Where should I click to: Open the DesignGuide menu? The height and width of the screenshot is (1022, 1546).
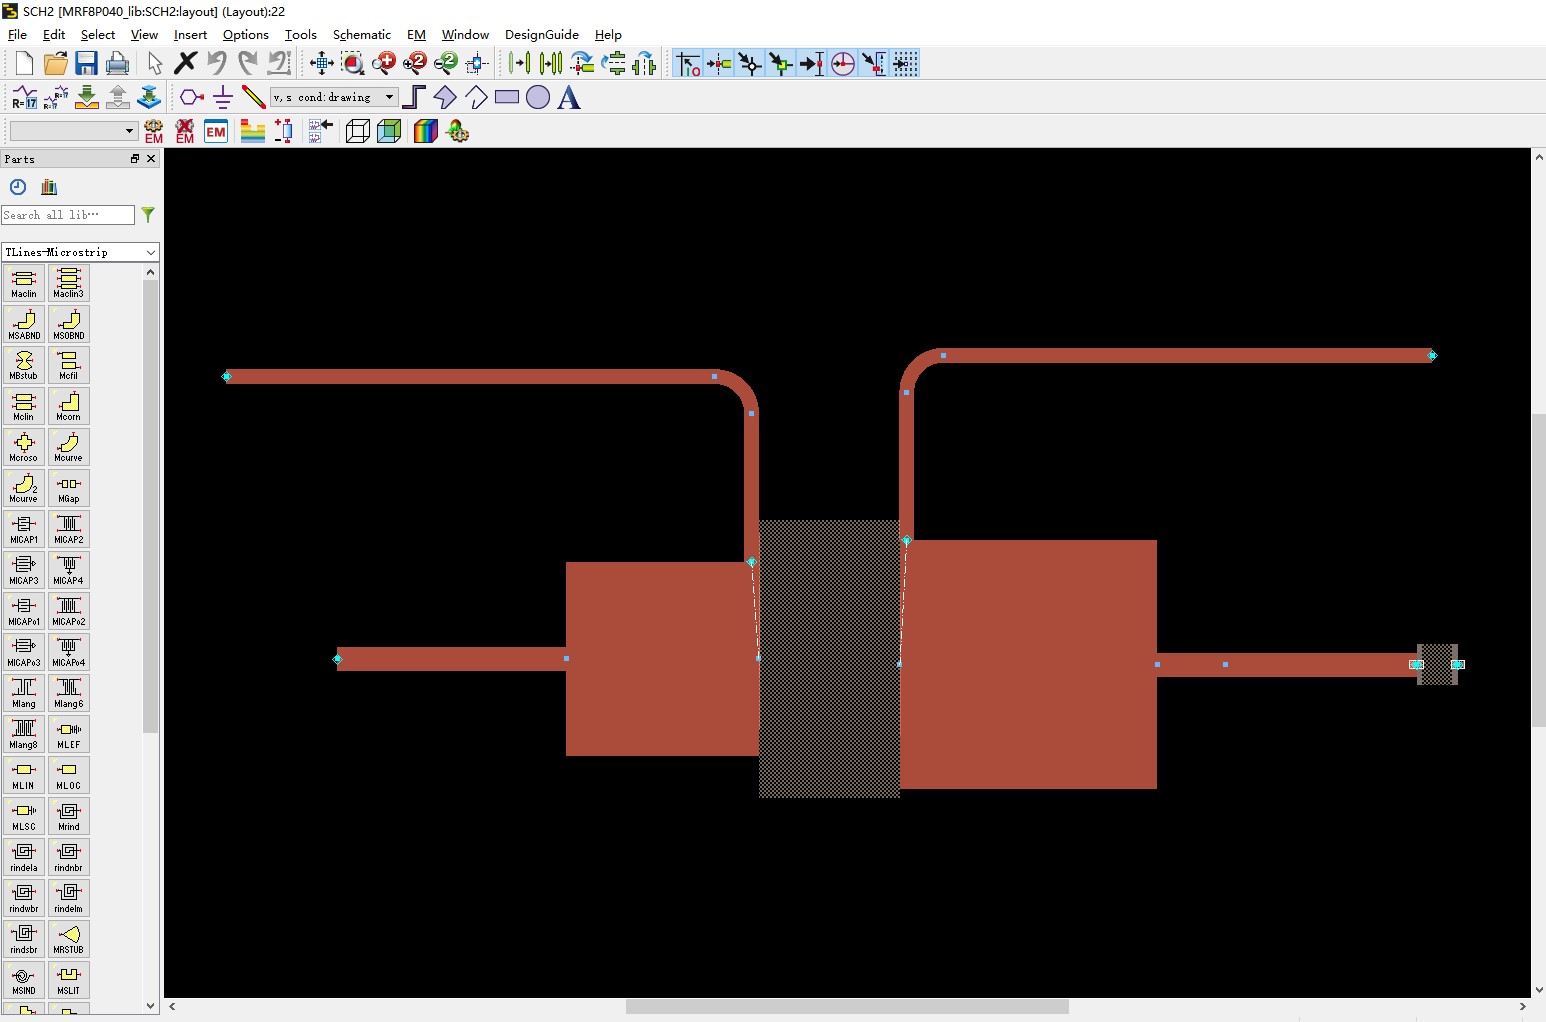coord(541,34)
